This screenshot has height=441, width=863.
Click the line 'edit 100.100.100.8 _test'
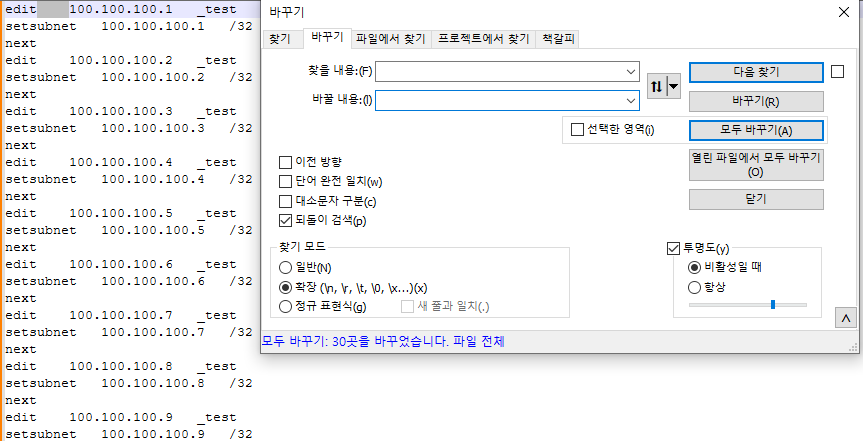tap(121, 366)
